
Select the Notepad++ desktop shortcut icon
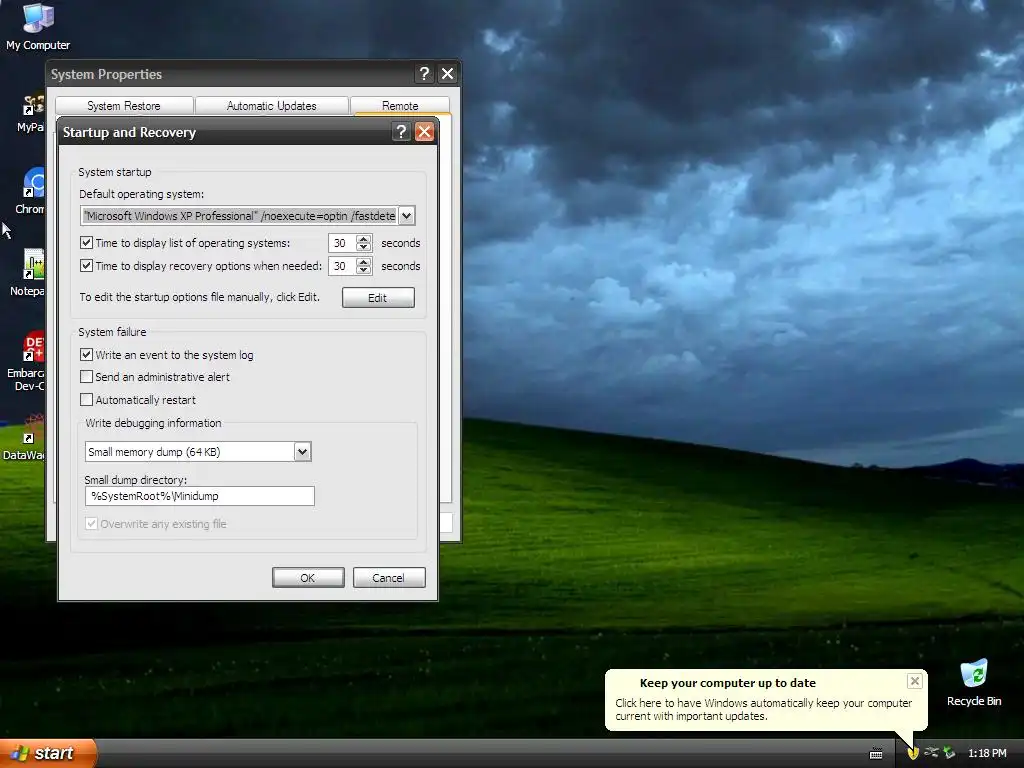28,272
